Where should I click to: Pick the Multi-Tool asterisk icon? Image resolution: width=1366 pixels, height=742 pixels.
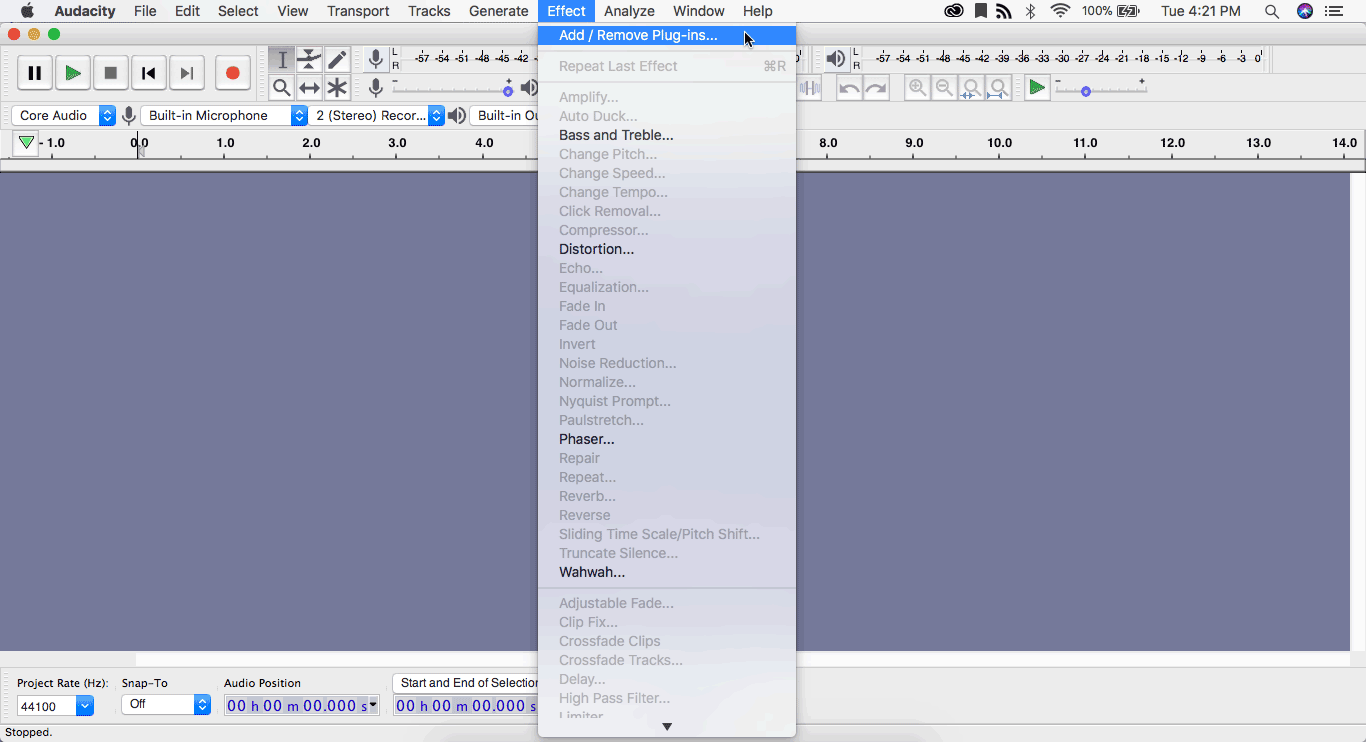point(337,88)
